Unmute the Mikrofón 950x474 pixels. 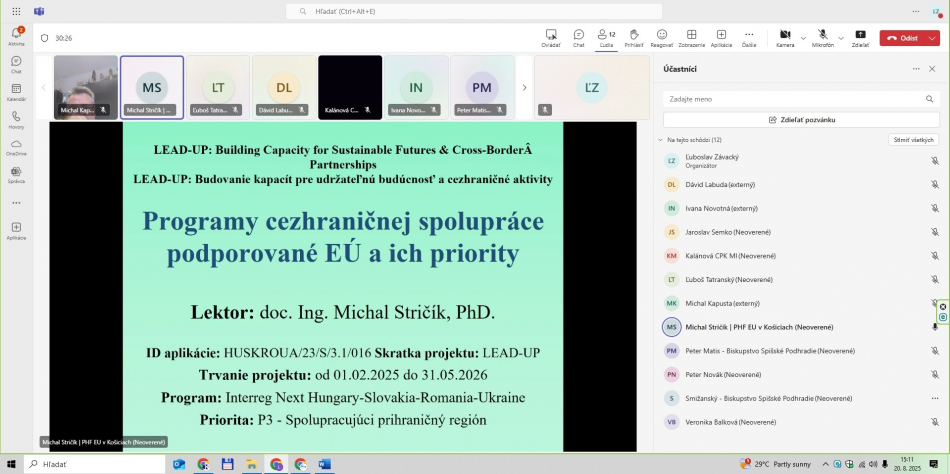pos(822,37)
